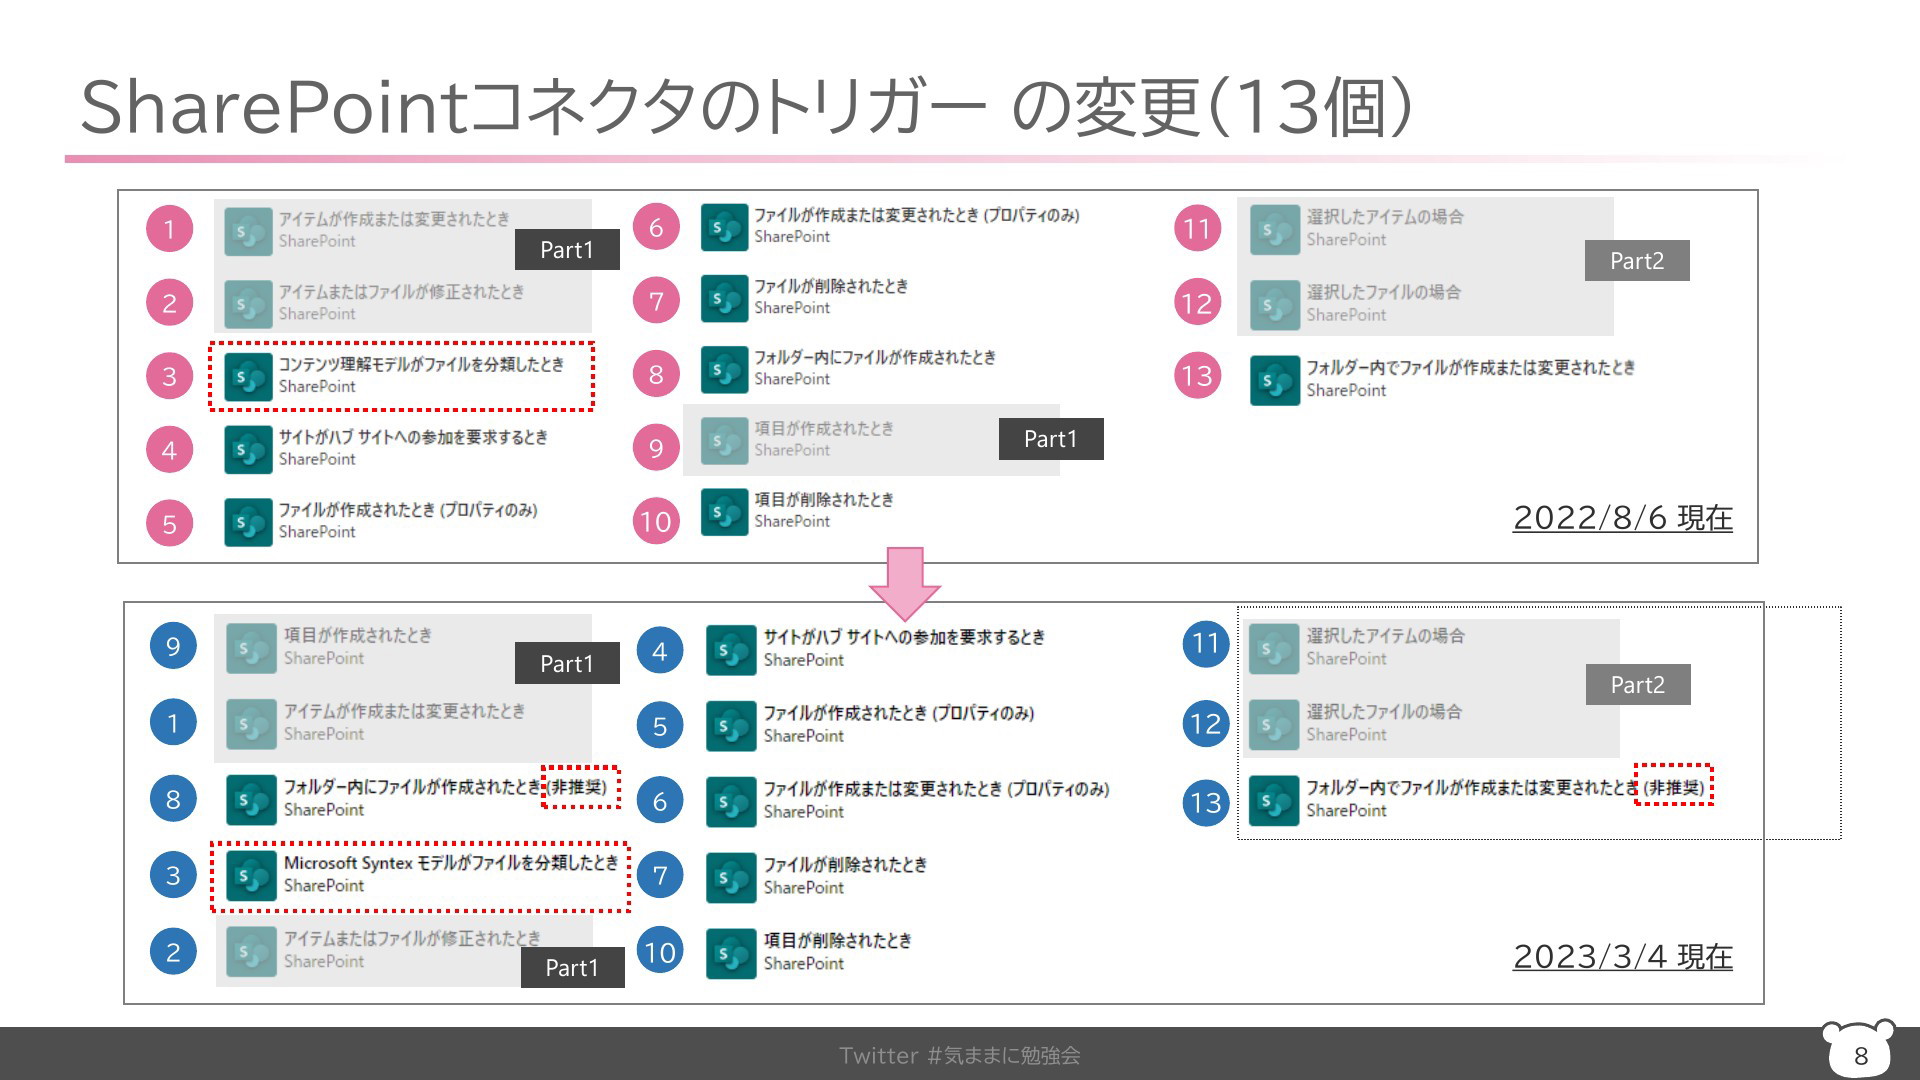Select greyed SharePoint icon for 選択したアイテムの場合, 2023/3/4 list

click(x=1274, y=650)
